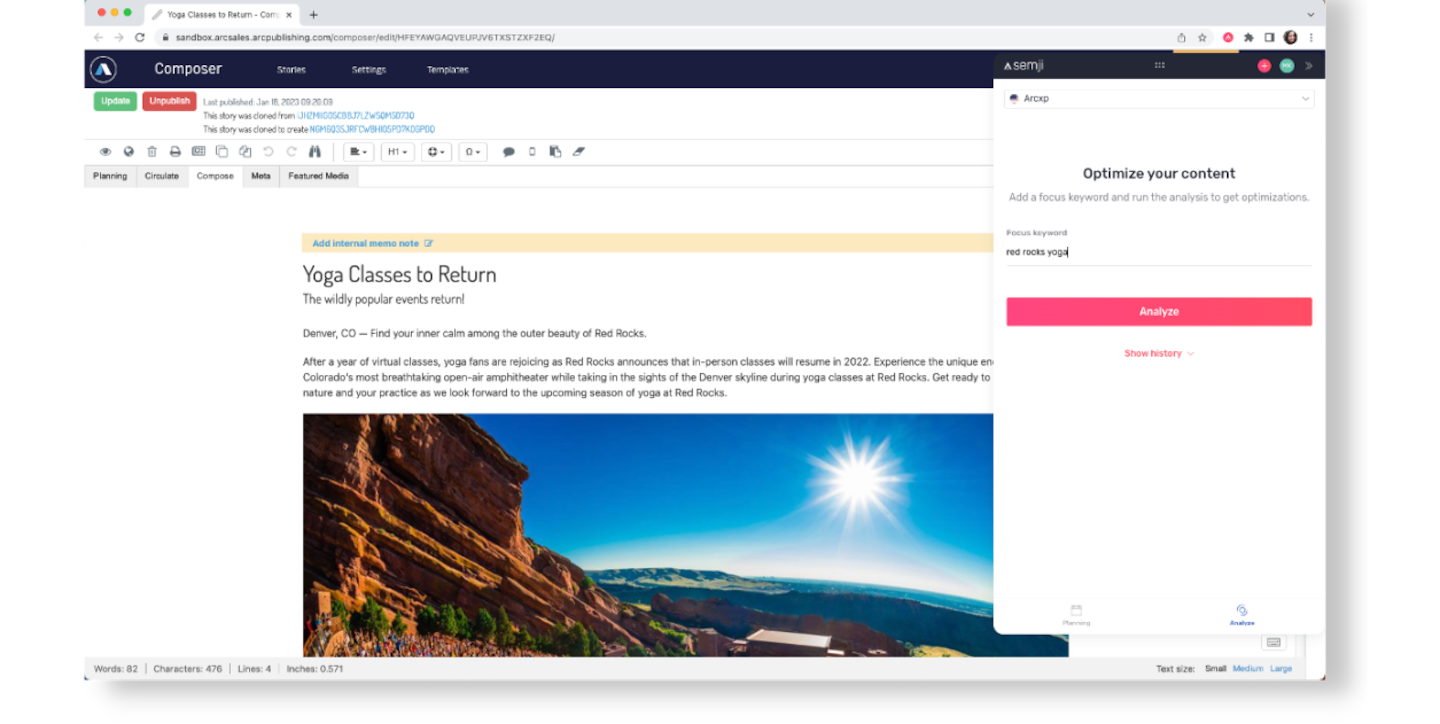This screenshot has height=724, width=1440.
Task: Delete the story using the trash icon
Action: 151,151
